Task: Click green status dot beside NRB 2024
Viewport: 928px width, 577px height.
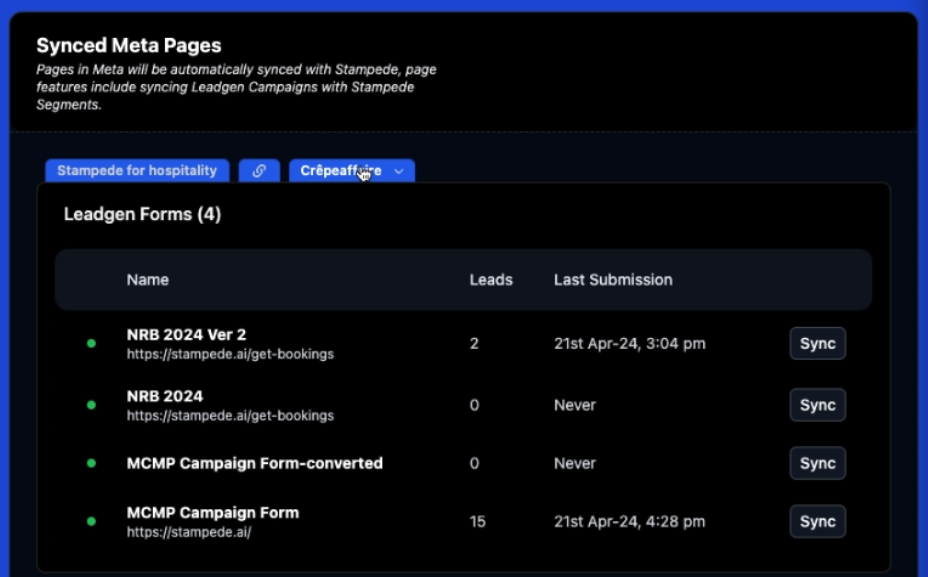Action: tap(91, 405)
